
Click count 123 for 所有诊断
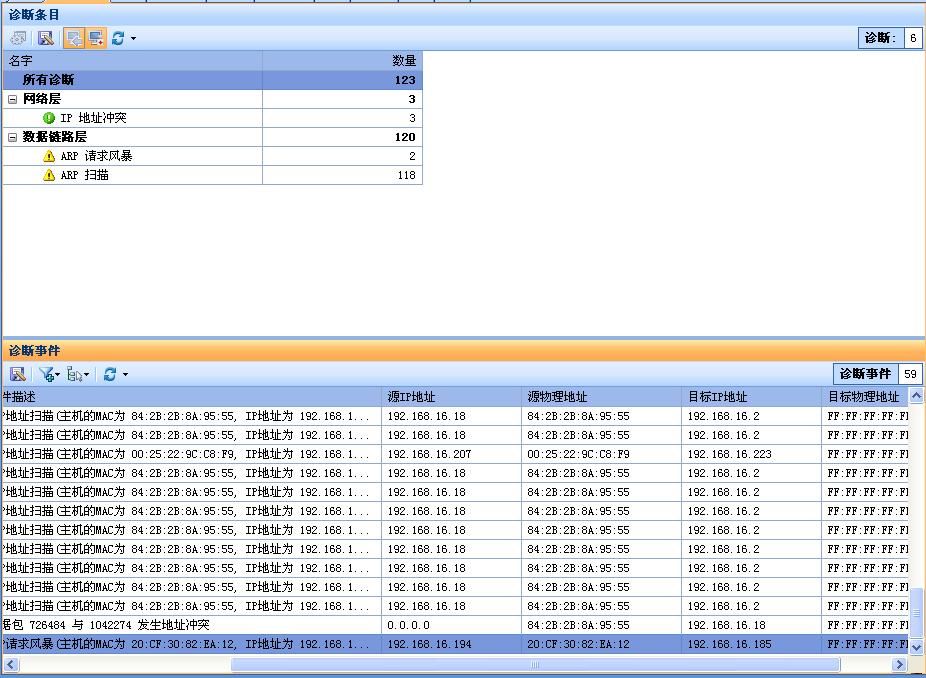[405, 80]
